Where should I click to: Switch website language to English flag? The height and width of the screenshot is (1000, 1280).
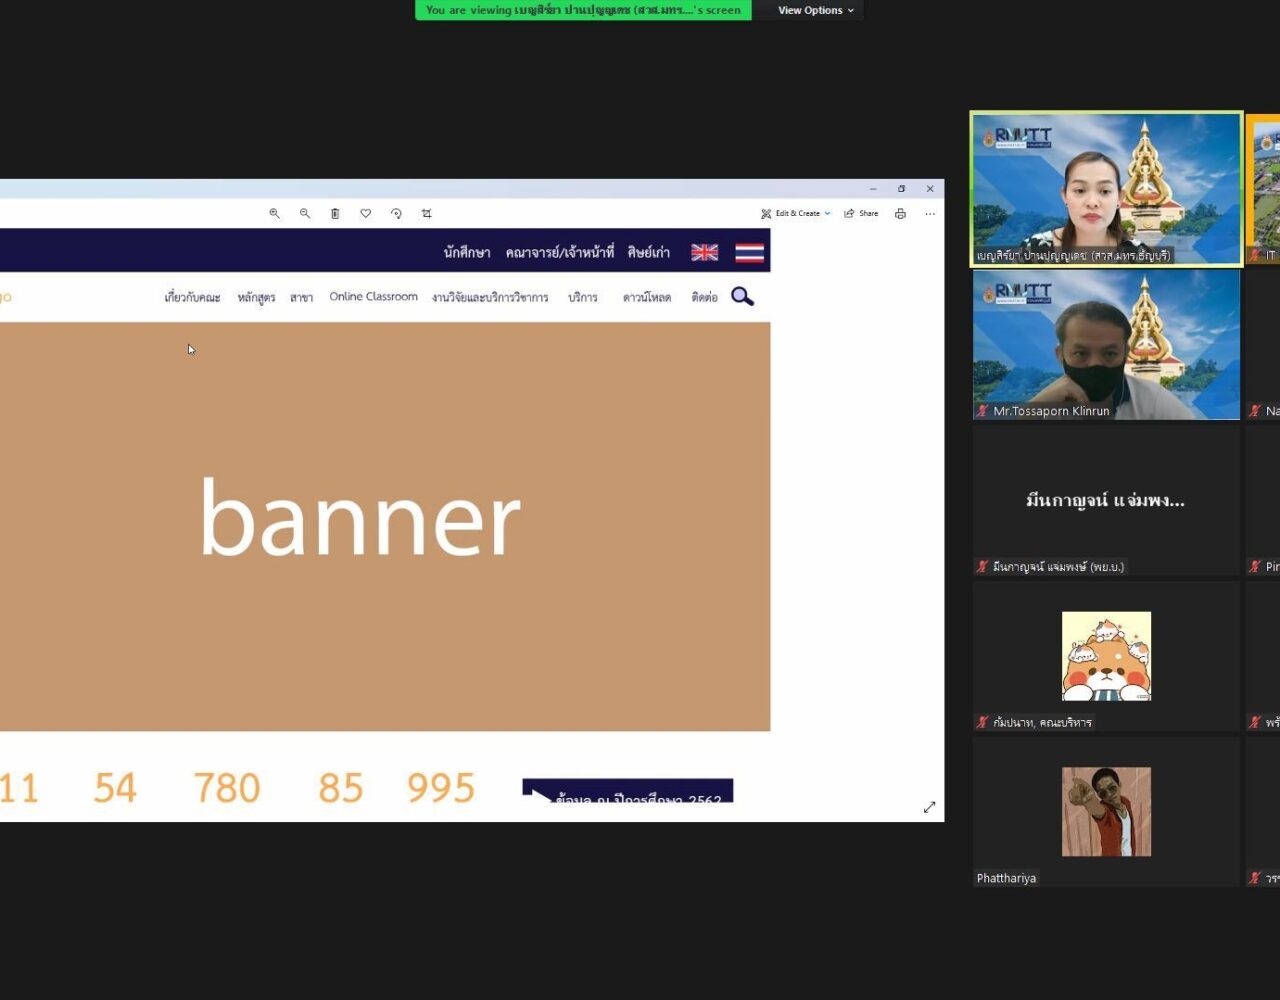[x=704, y=252]
